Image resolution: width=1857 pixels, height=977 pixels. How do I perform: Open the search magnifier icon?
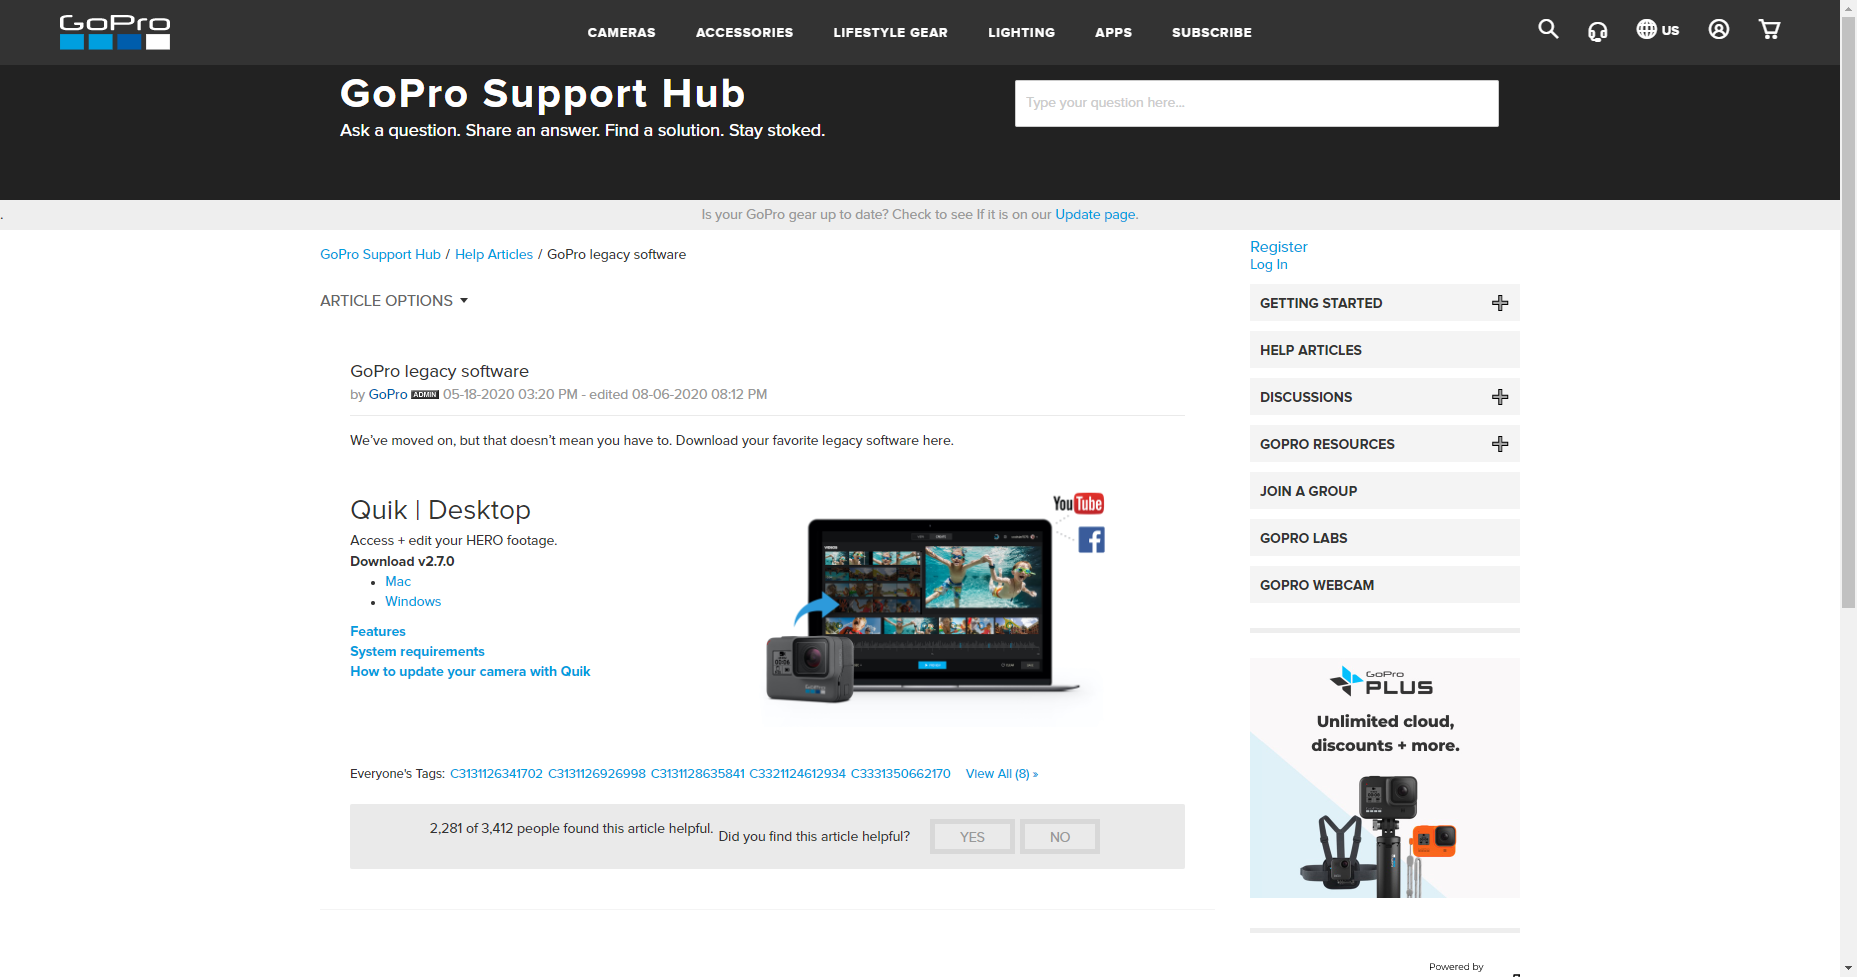[x=1548, y=29]
